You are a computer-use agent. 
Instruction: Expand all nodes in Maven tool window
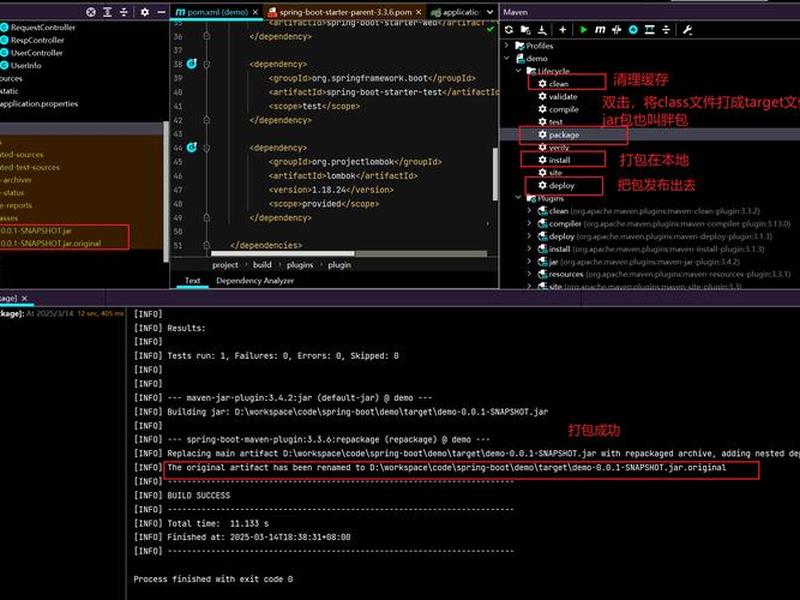(x=649, y=30)
